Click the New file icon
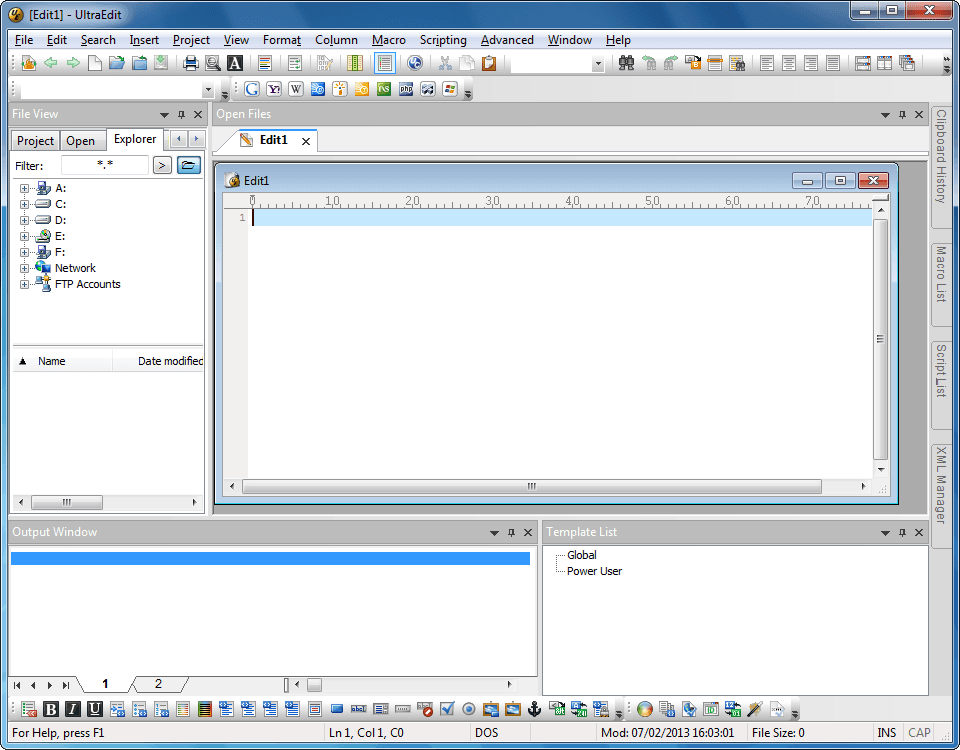The height and width of the screenshot is (750, 960). [95, 62]
